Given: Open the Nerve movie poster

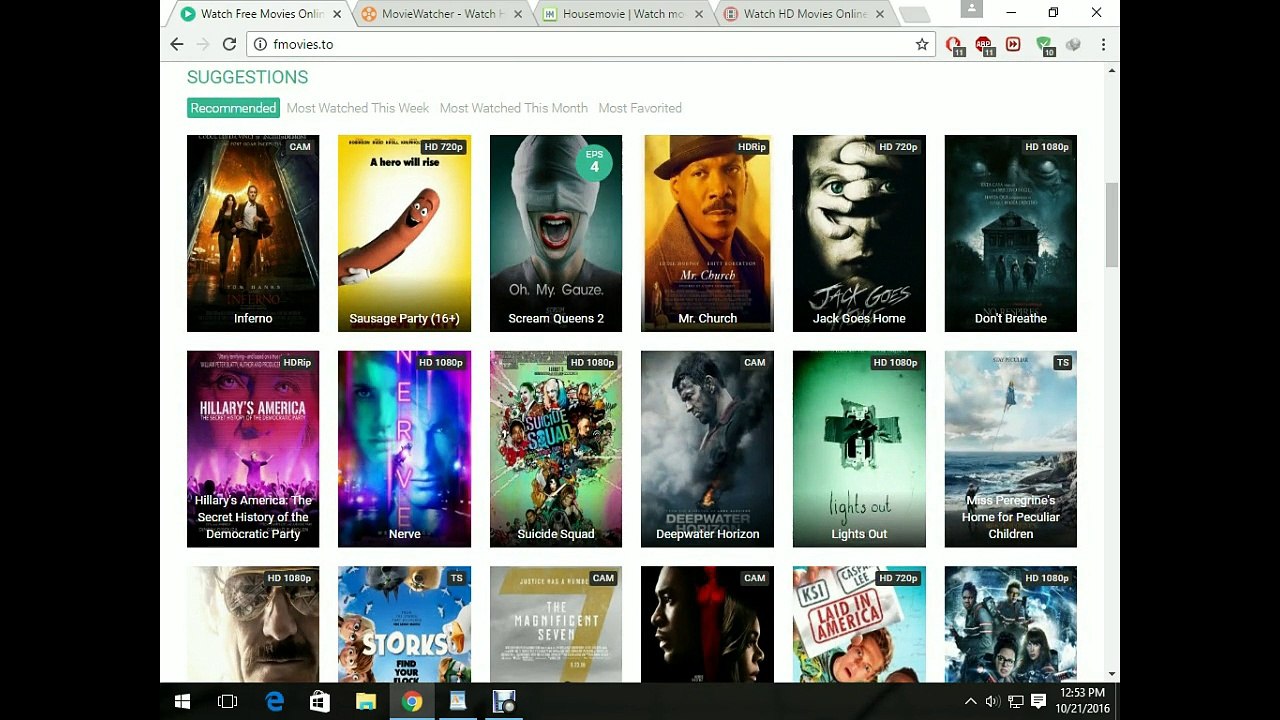Looking at the screenshot, I should pyautogui.click(x=404, y=449).
